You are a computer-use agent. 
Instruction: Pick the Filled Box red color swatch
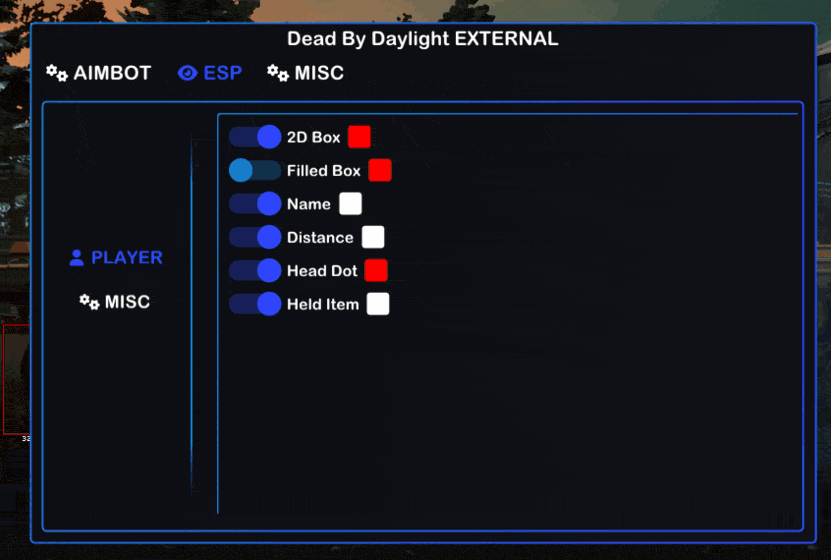click(380, 170)
